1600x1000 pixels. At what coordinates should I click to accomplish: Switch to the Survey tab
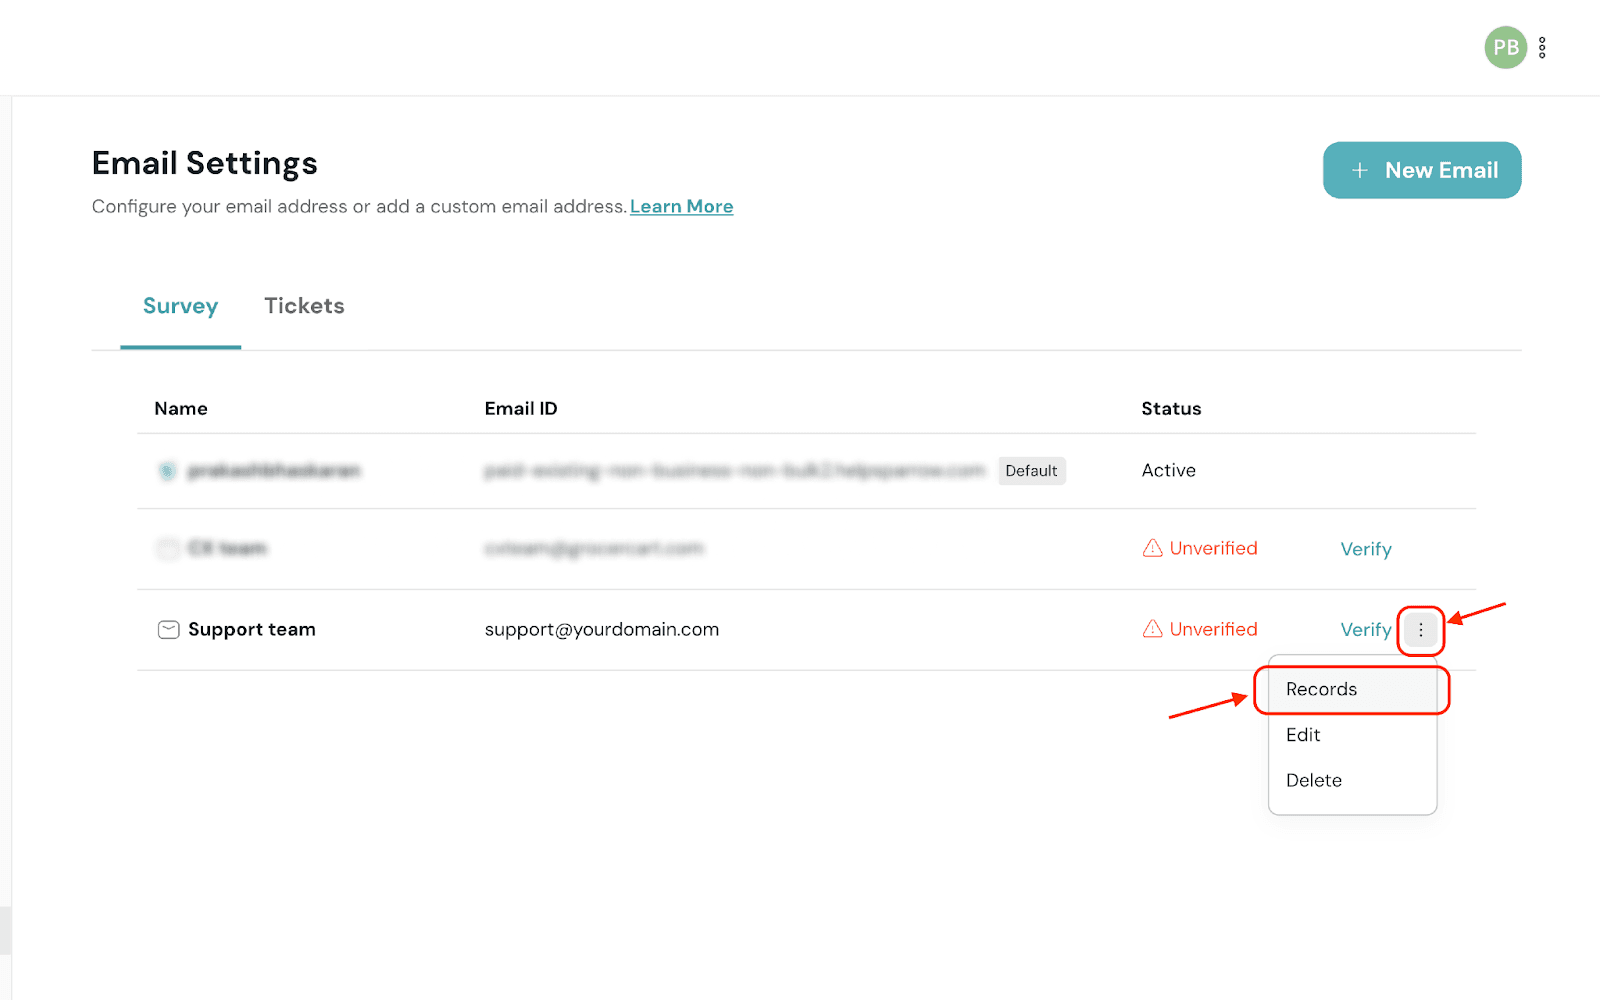(180, 306)
